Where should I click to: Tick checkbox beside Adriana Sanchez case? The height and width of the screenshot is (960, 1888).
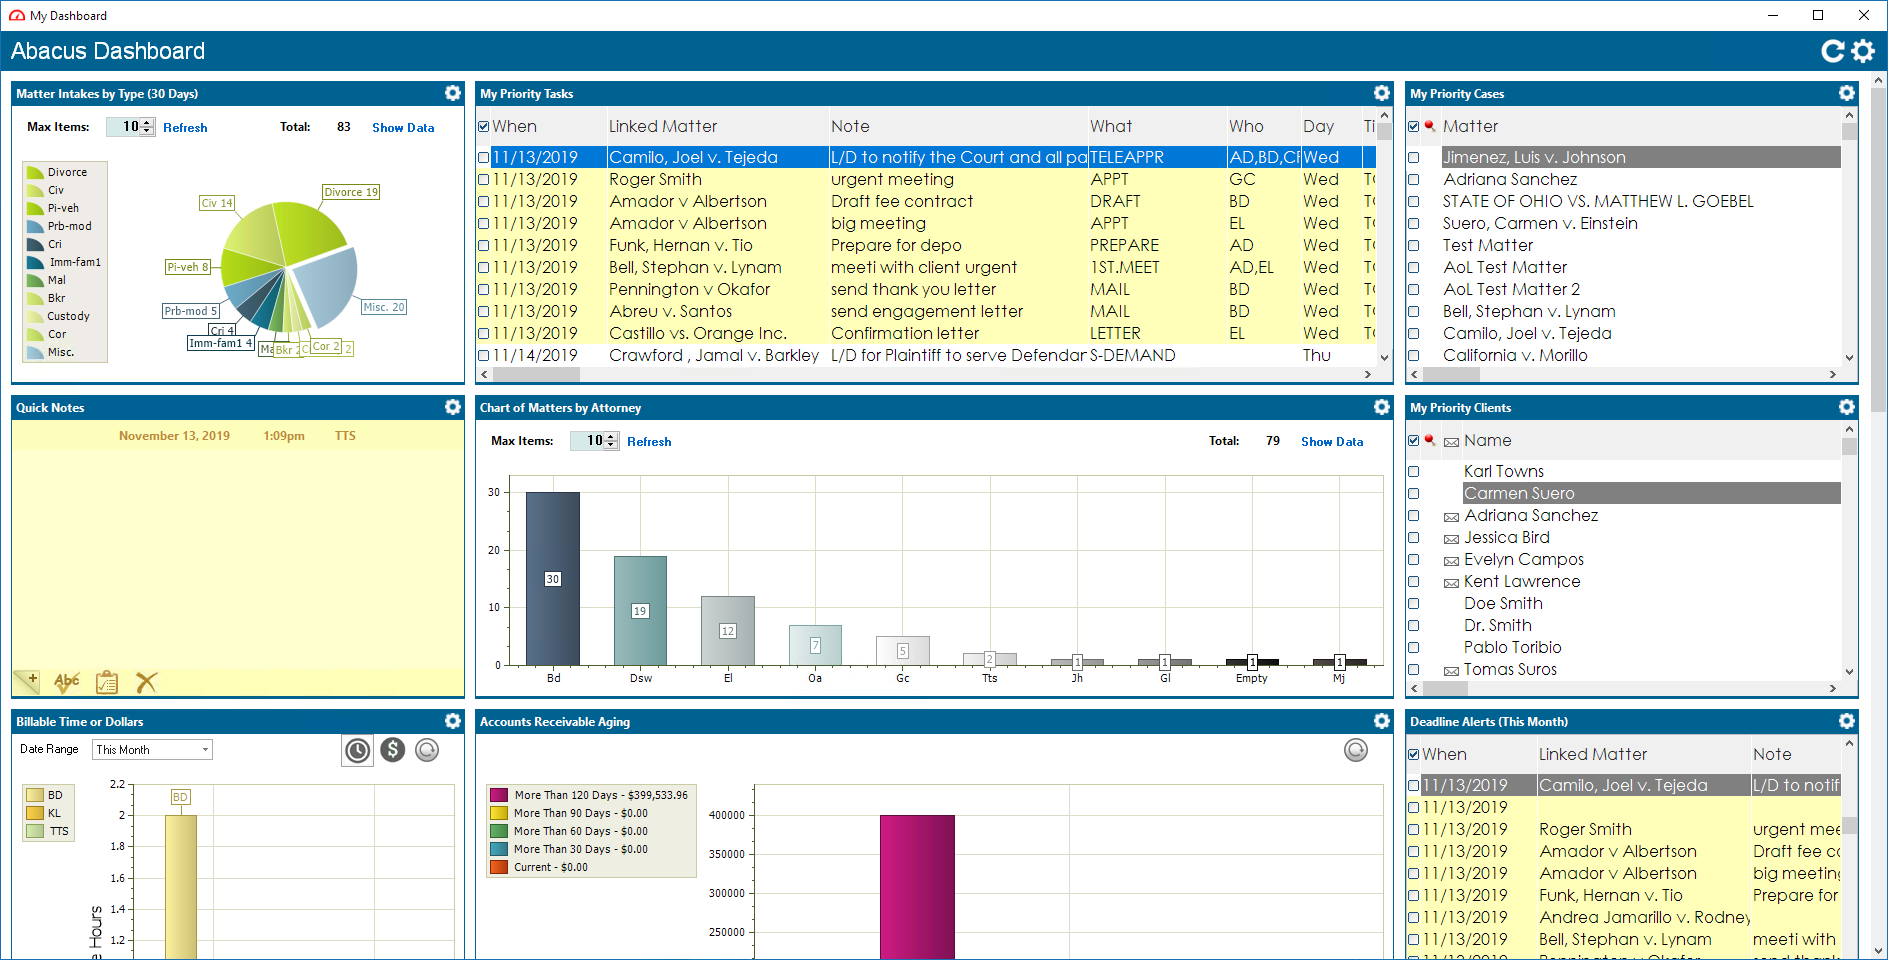1414,180
